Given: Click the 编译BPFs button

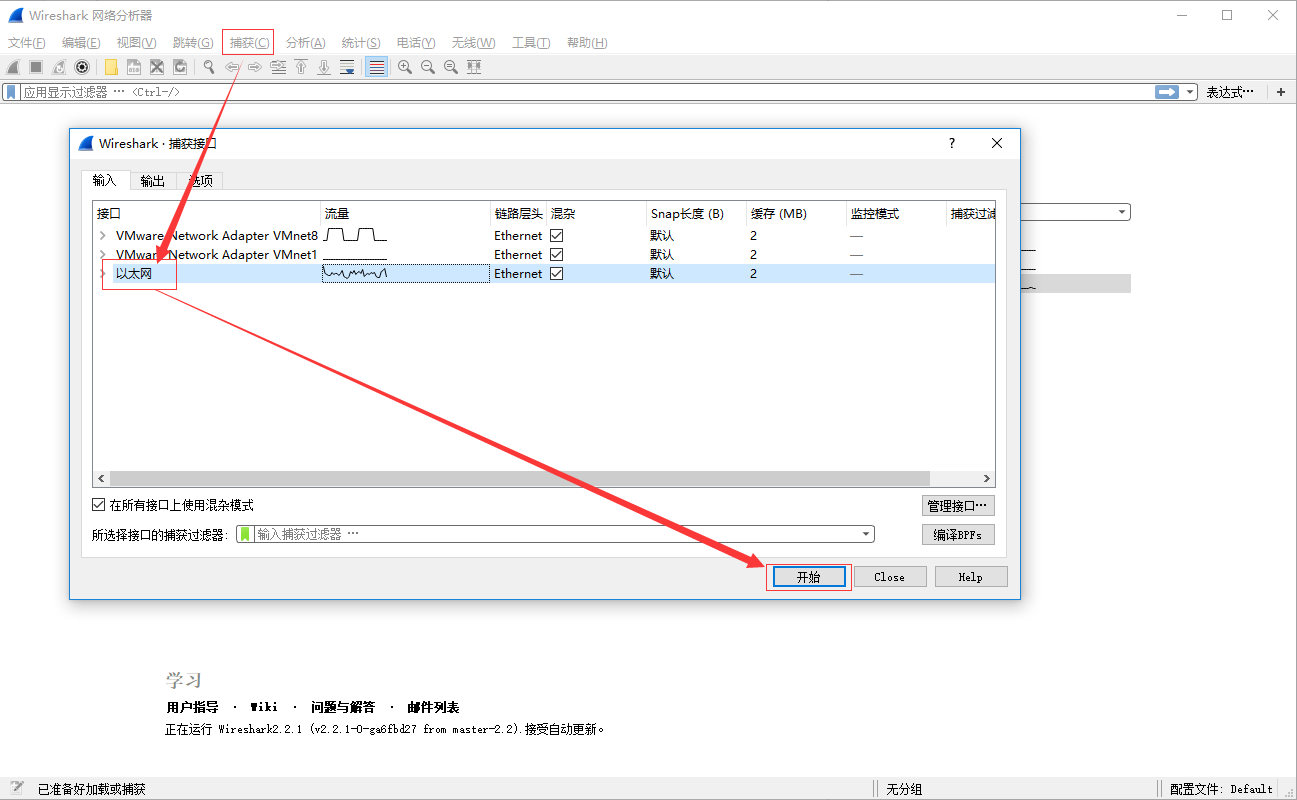Looking at the screenshot, I should pos(958,535).
